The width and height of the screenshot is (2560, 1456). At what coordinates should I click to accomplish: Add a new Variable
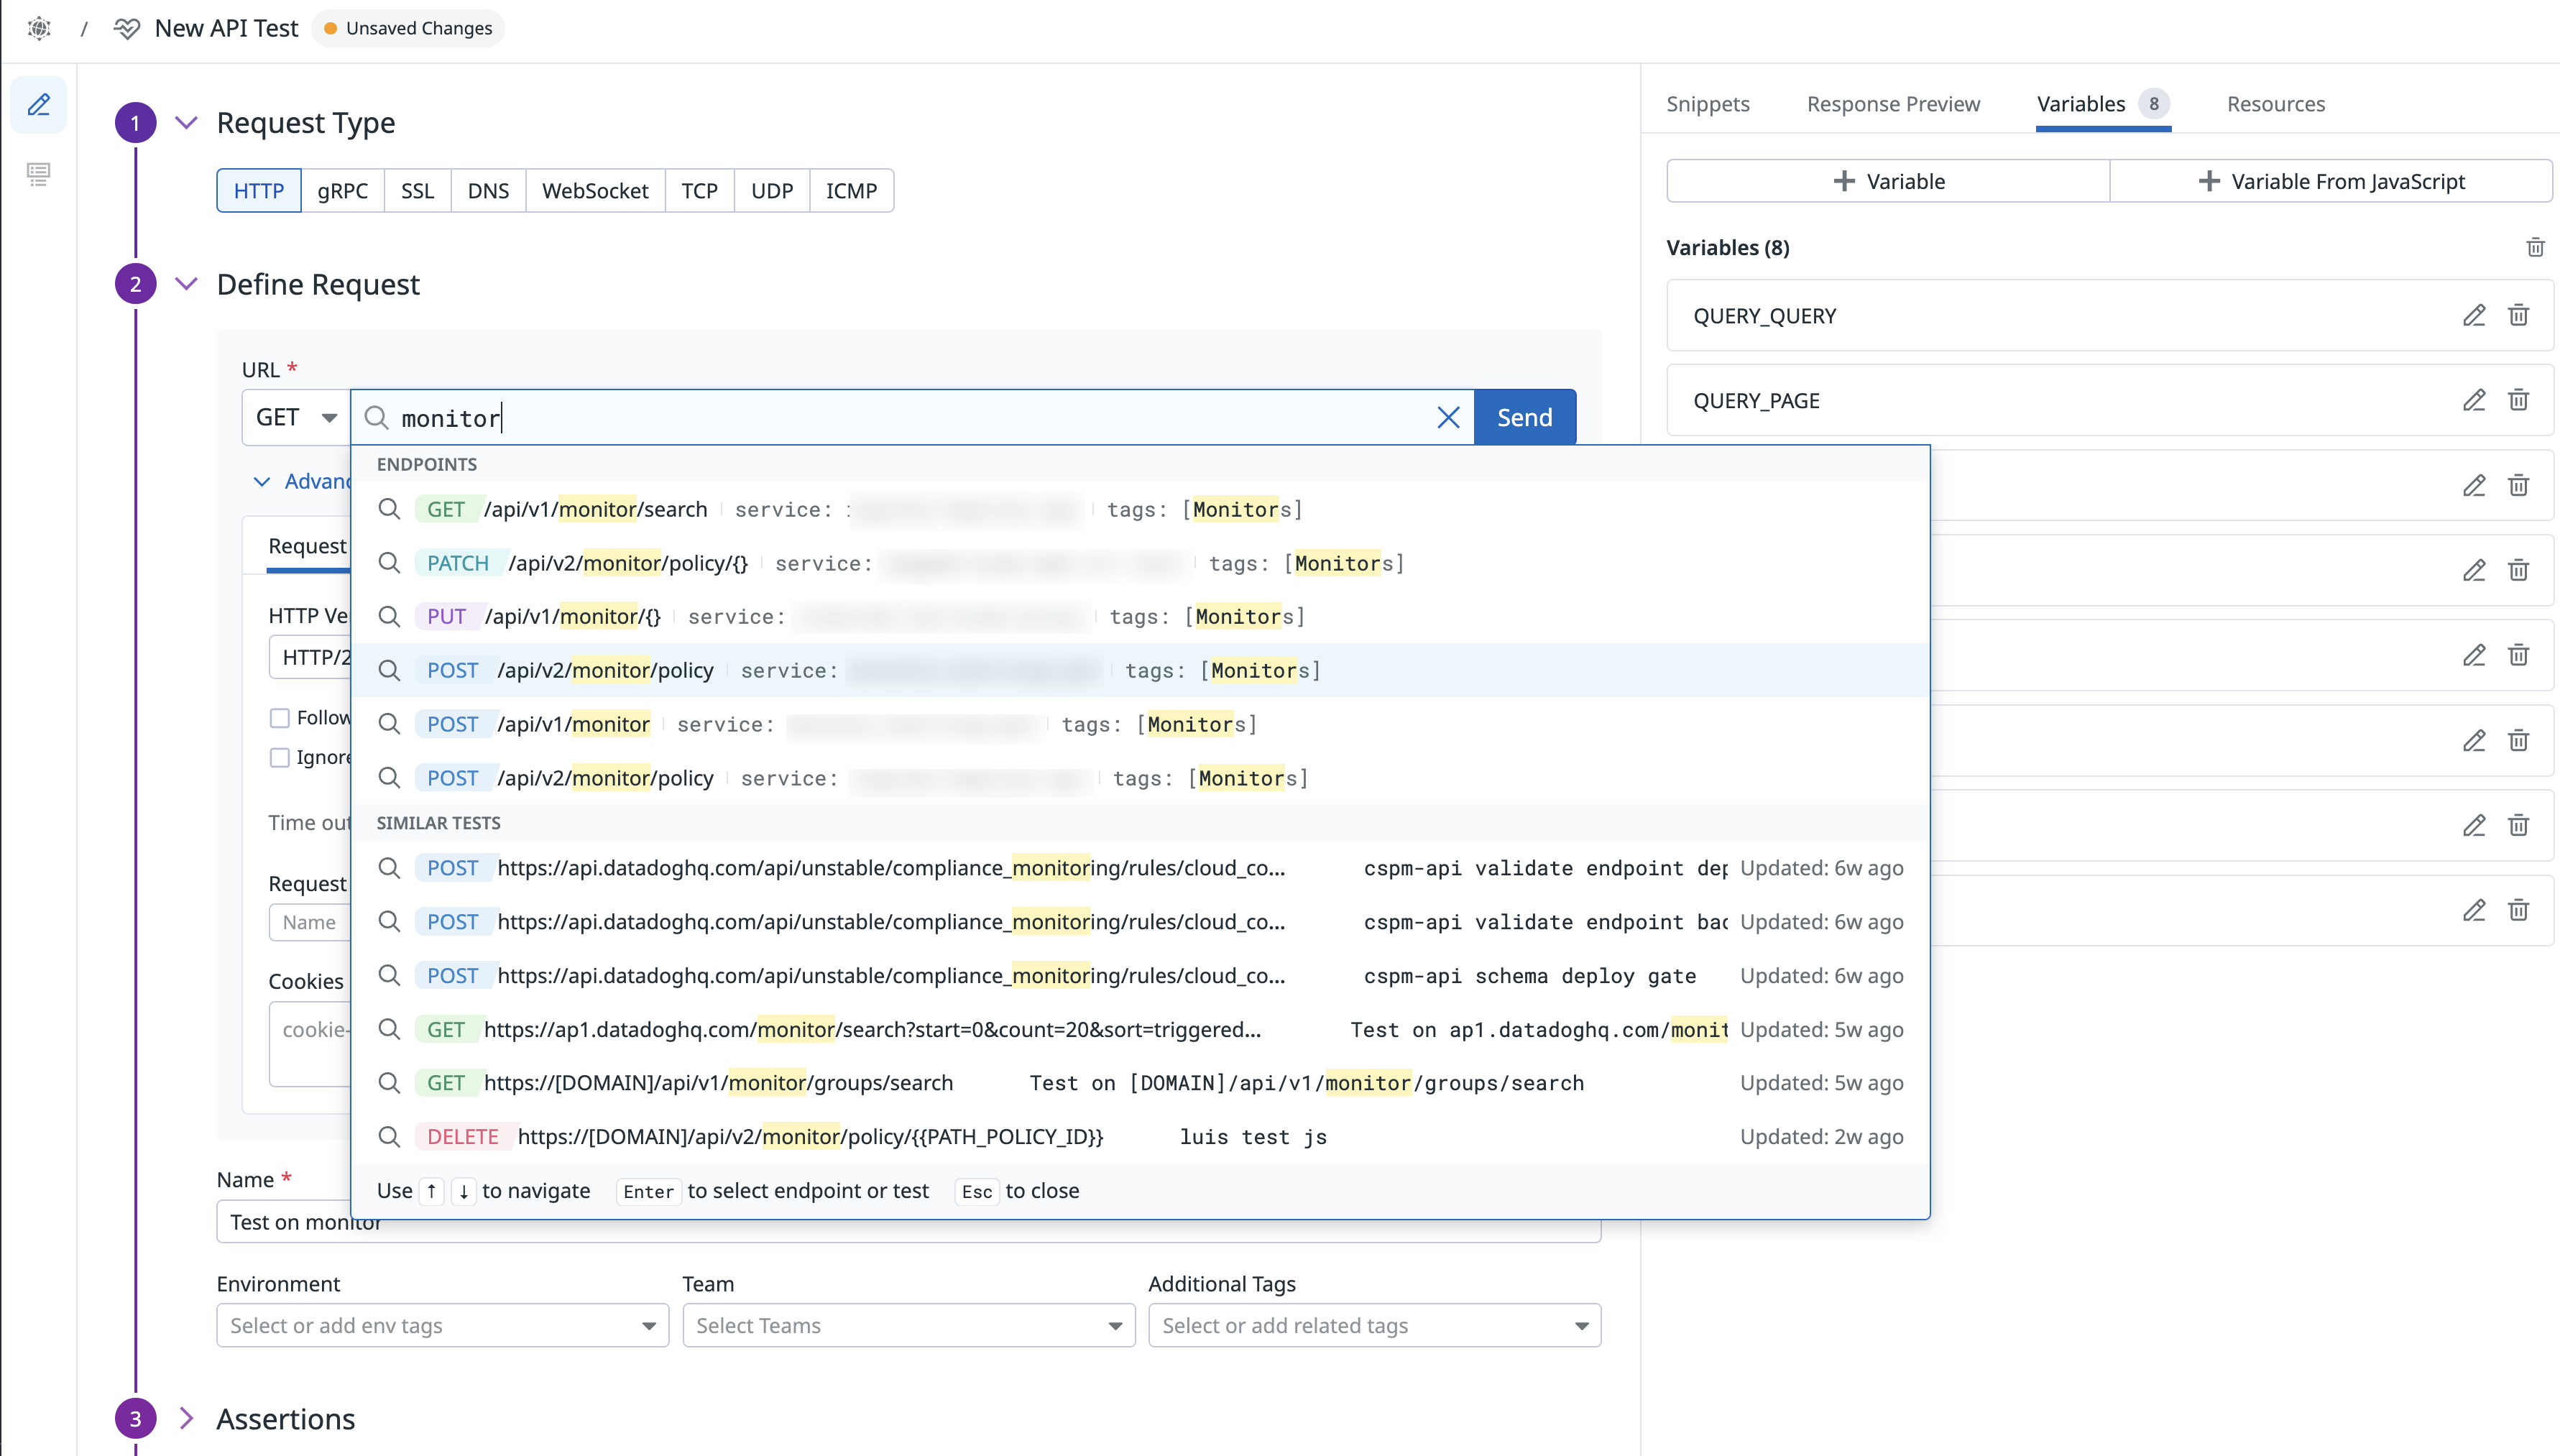coord(1888,181)
